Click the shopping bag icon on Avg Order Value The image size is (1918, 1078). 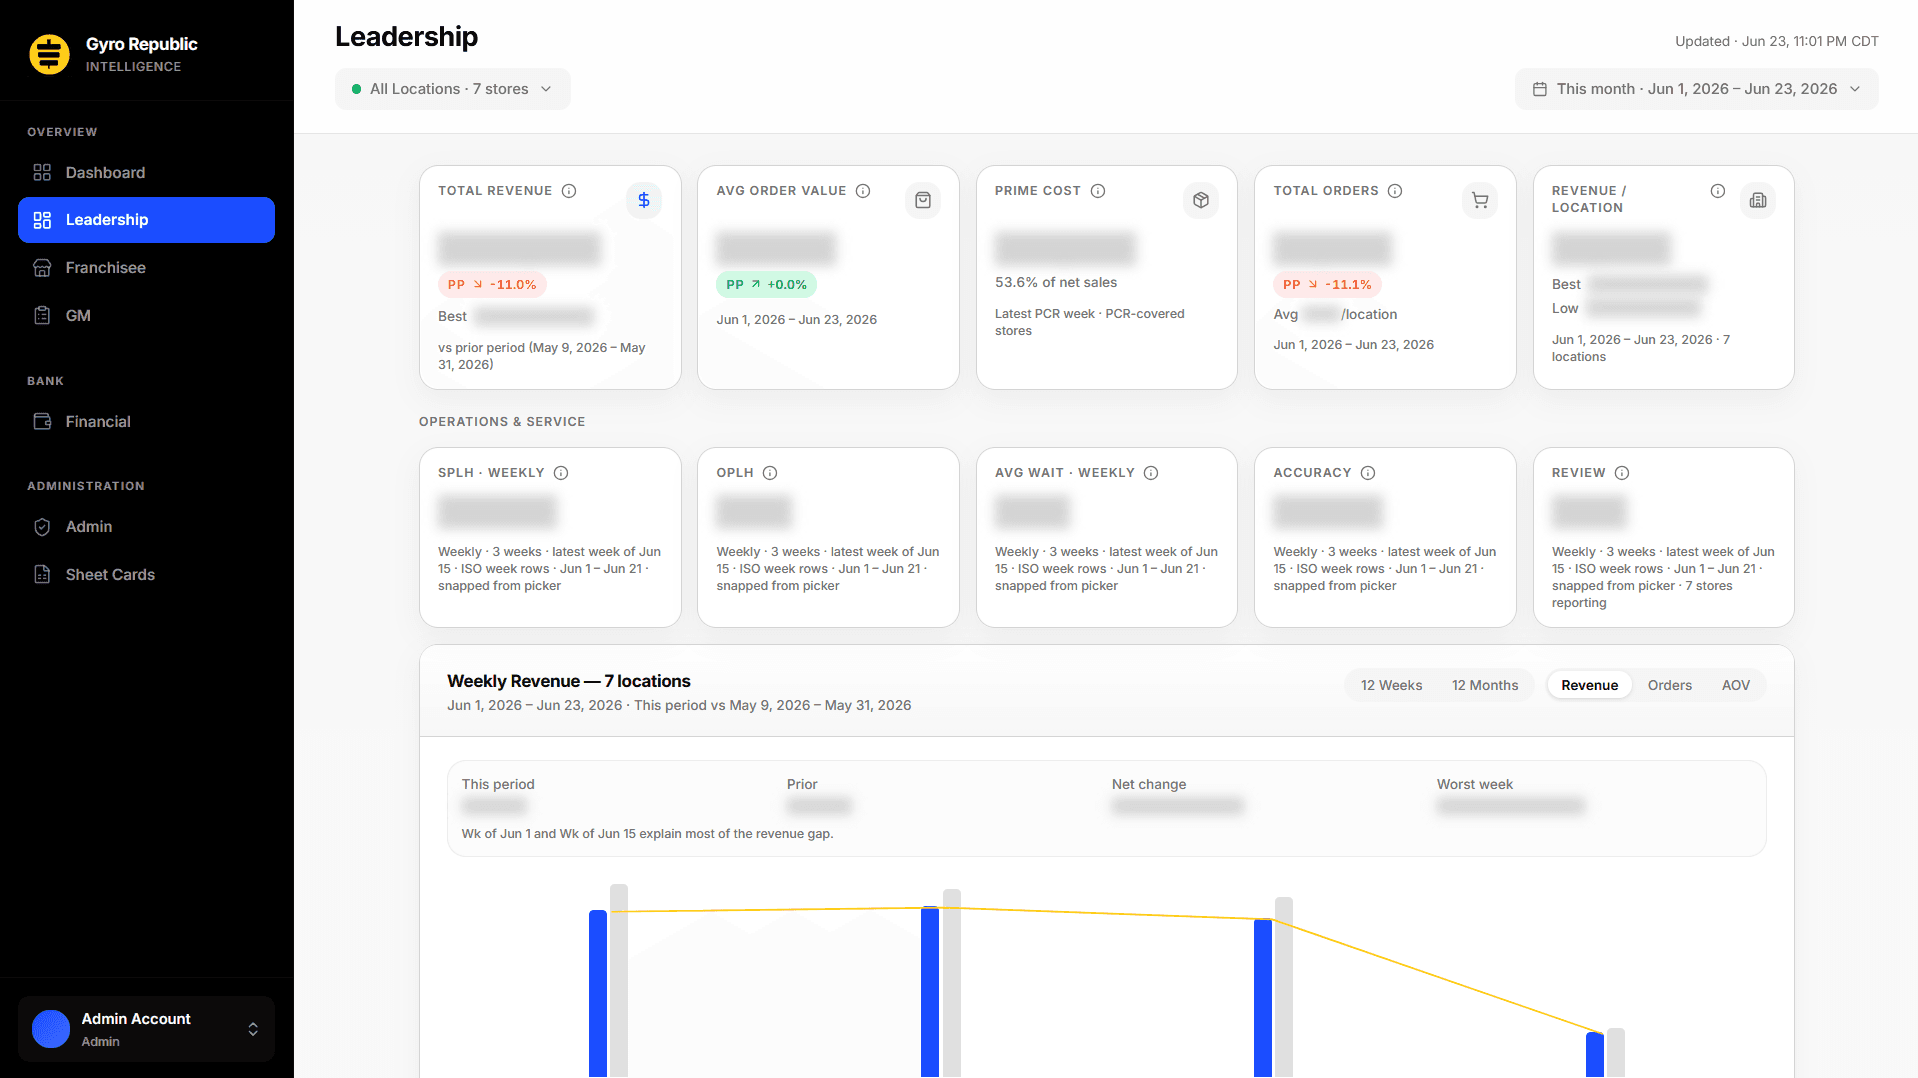pyautogui.click(x=923, y=200)
